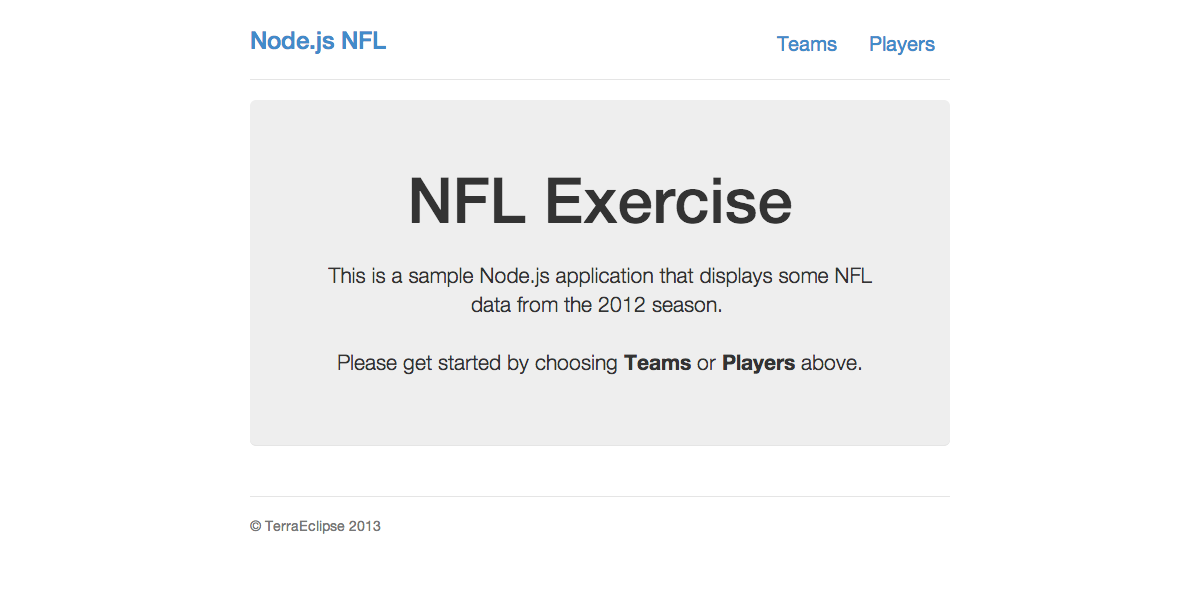Click the divider line beneath the navbar
The width and height of the screenshot is (1200, 596).
pos(600,79)
